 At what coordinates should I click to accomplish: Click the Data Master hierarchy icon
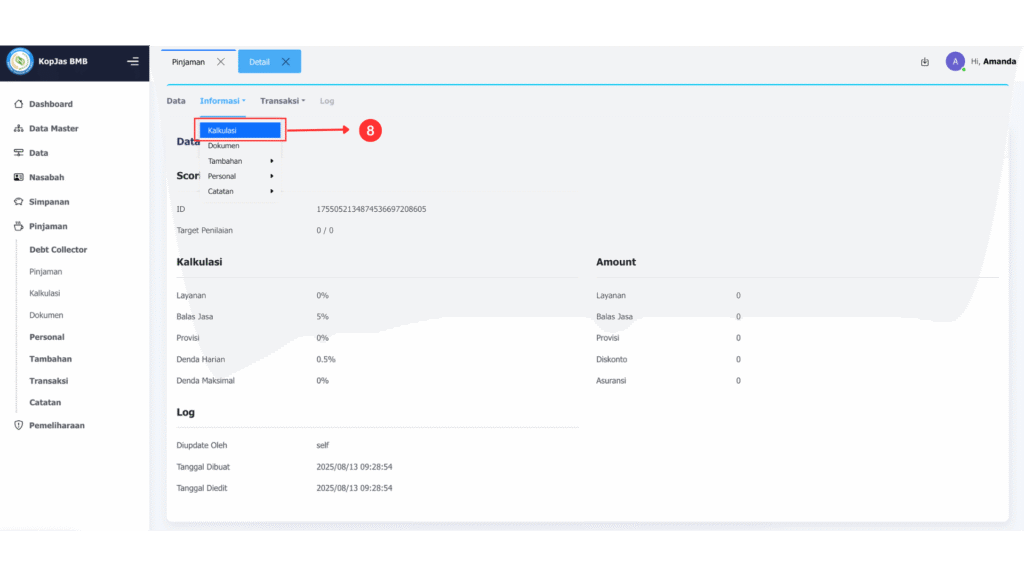tap(18, 129)
